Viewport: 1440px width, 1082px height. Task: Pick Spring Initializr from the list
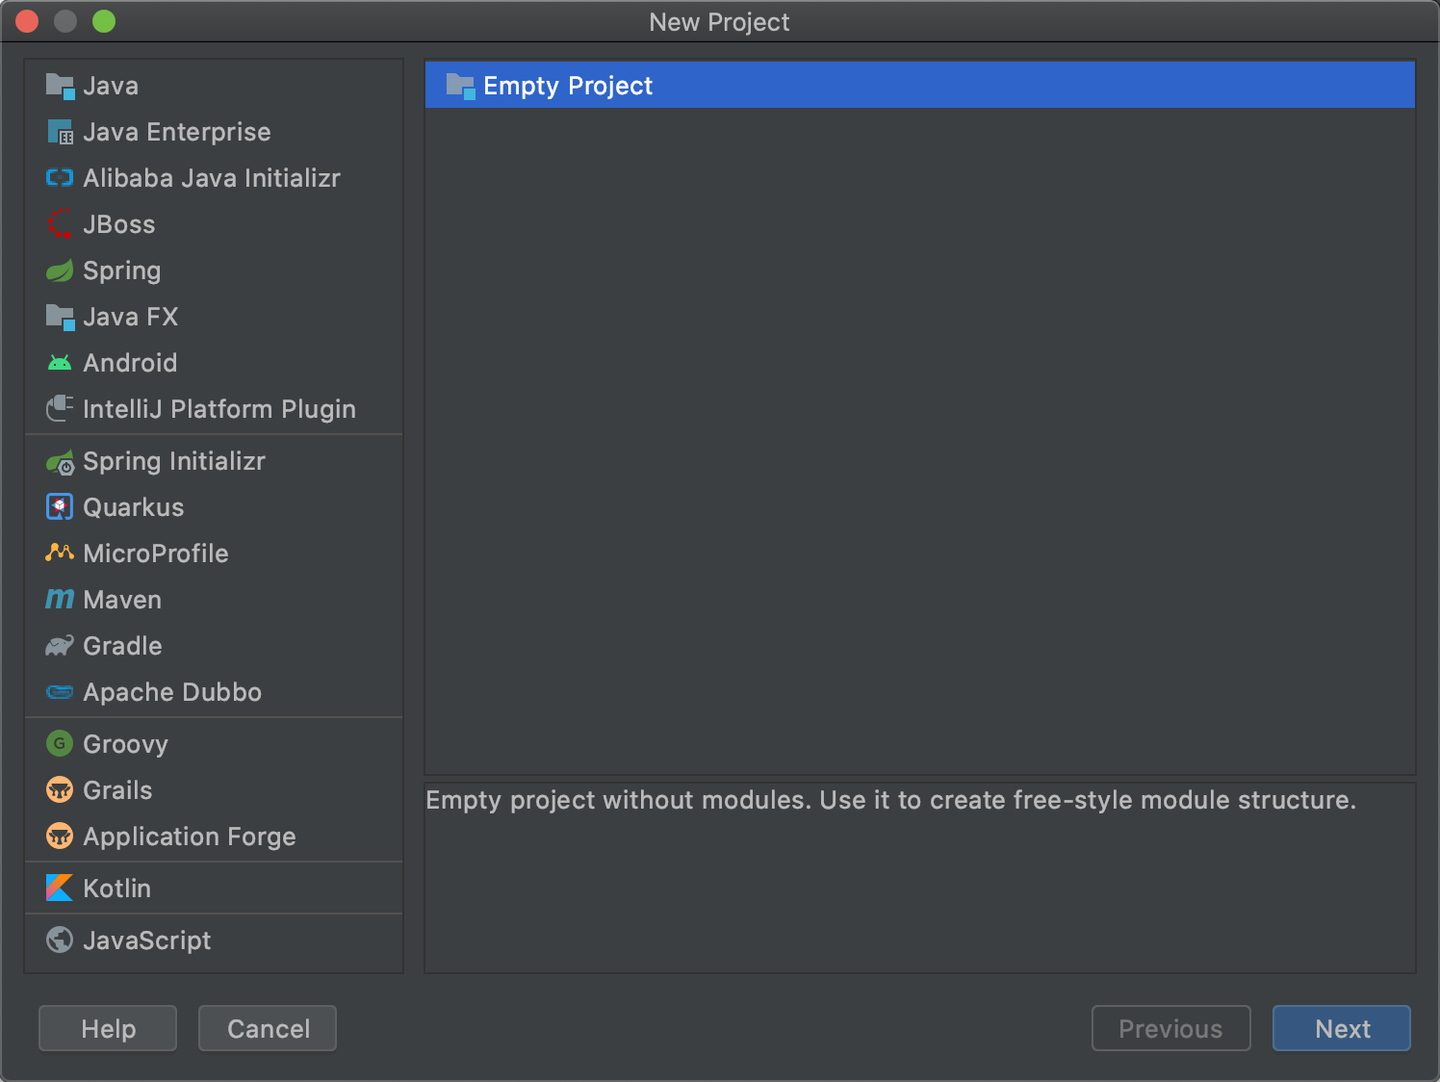pyautogui.click(x=174, y=461)
